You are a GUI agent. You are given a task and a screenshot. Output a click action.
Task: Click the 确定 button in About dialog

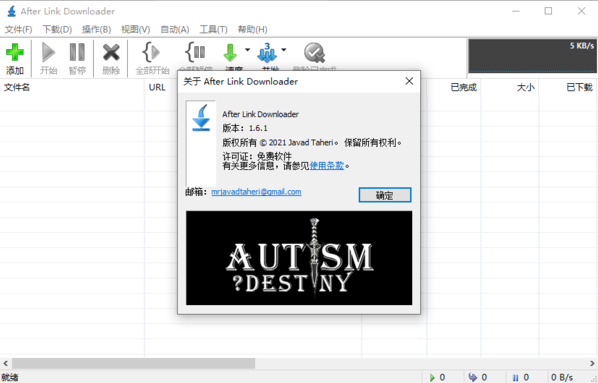[385, 195]
